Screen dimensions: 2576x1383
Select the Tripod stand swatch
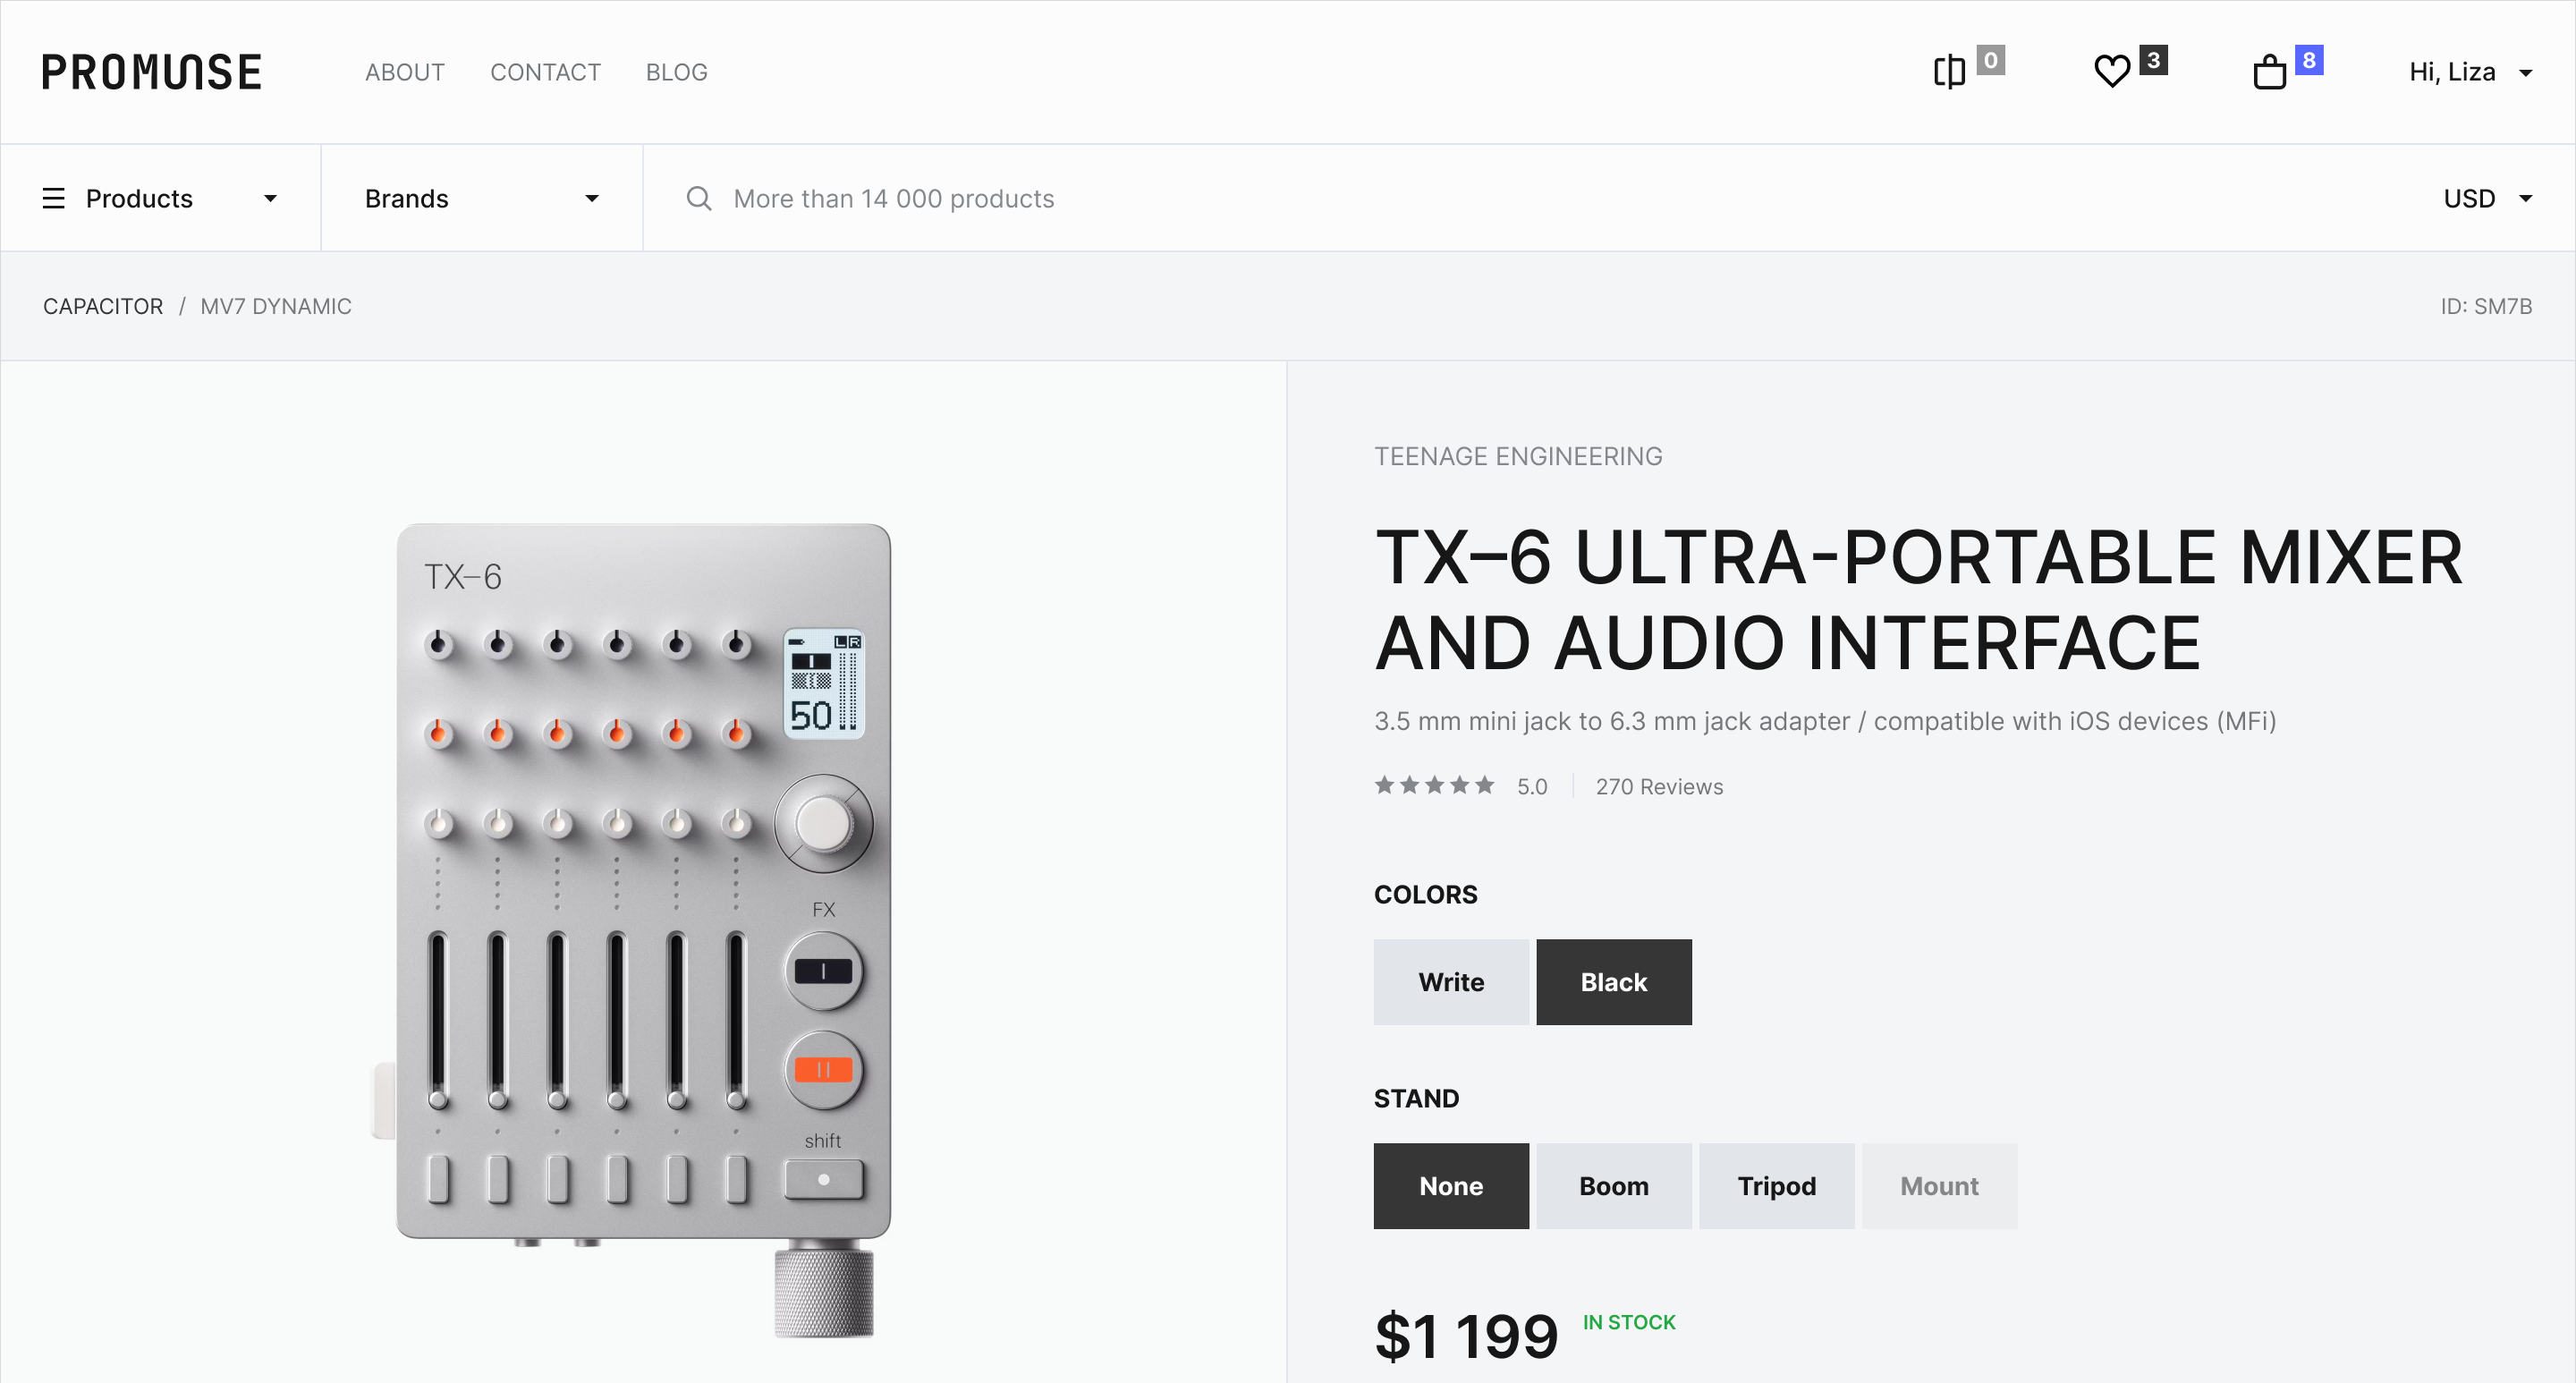tap(1776, 1186)
